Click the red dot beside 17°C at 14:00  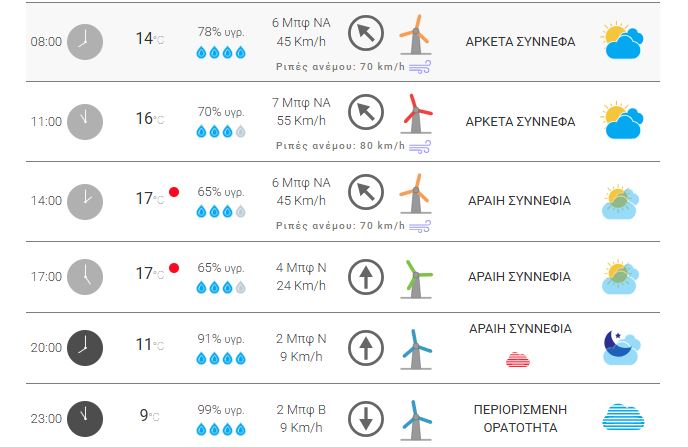tap(174, 191)
